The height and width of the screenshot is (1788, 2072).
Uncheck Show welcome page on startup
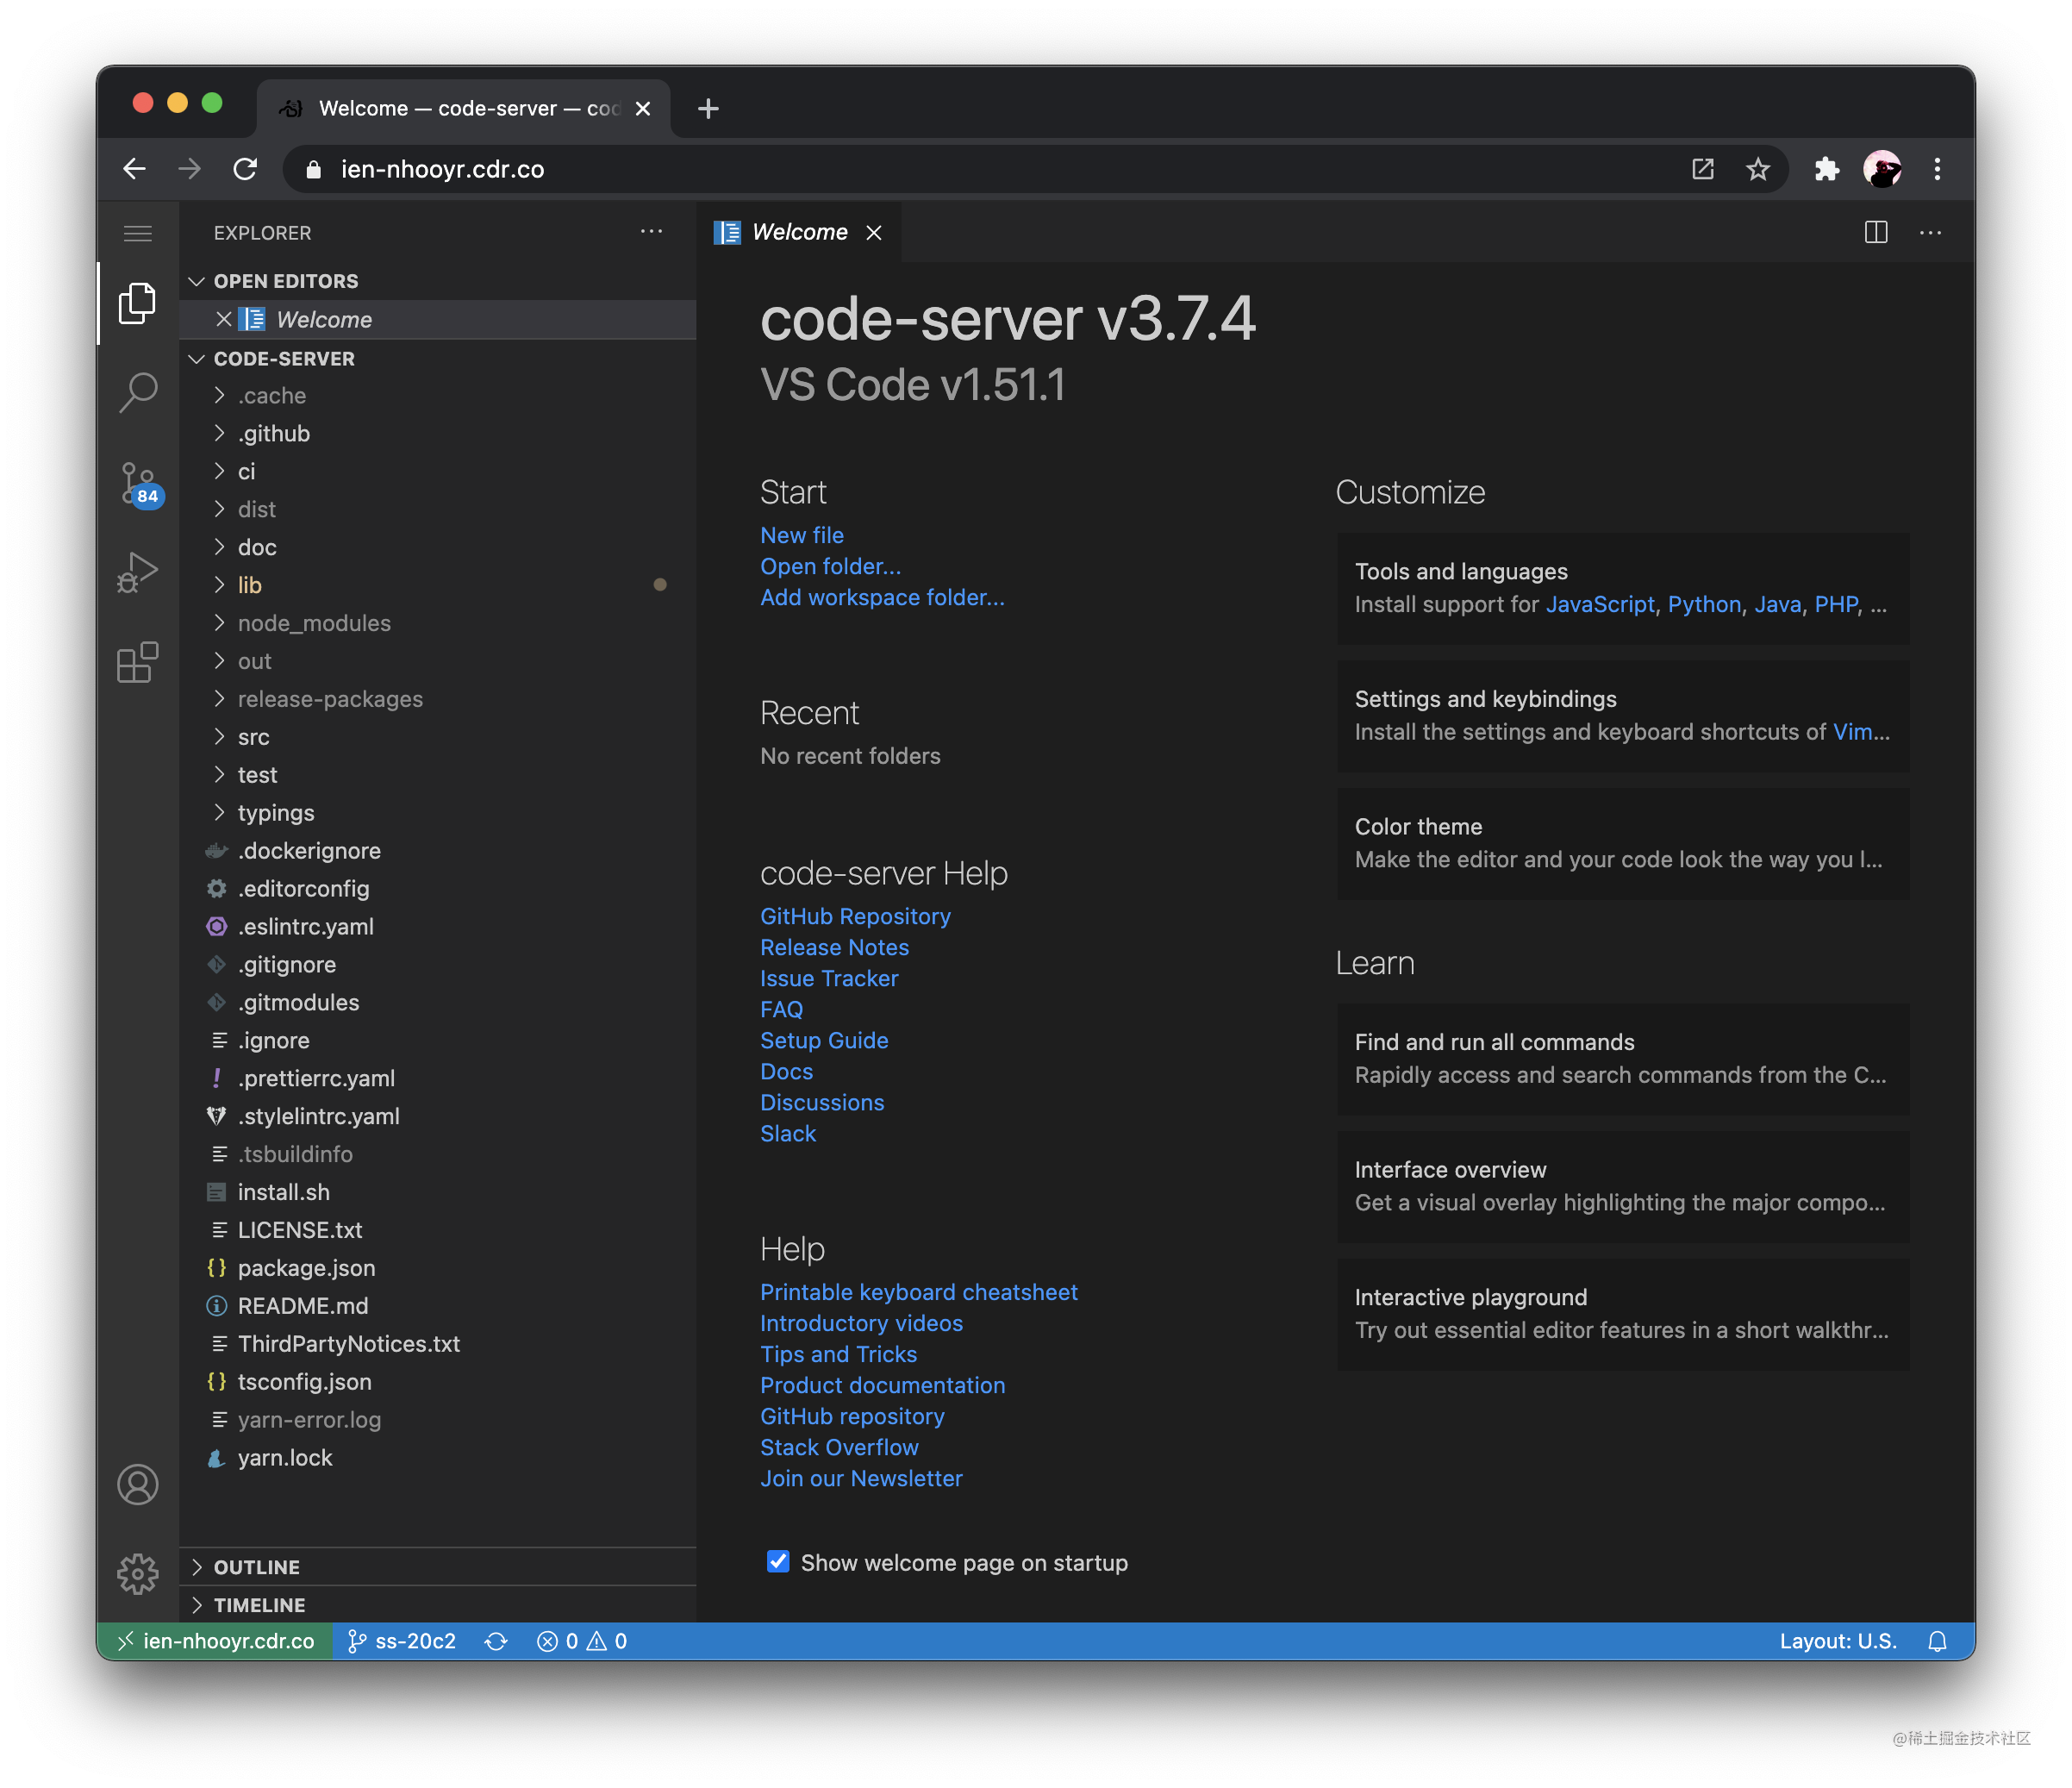777,1561
